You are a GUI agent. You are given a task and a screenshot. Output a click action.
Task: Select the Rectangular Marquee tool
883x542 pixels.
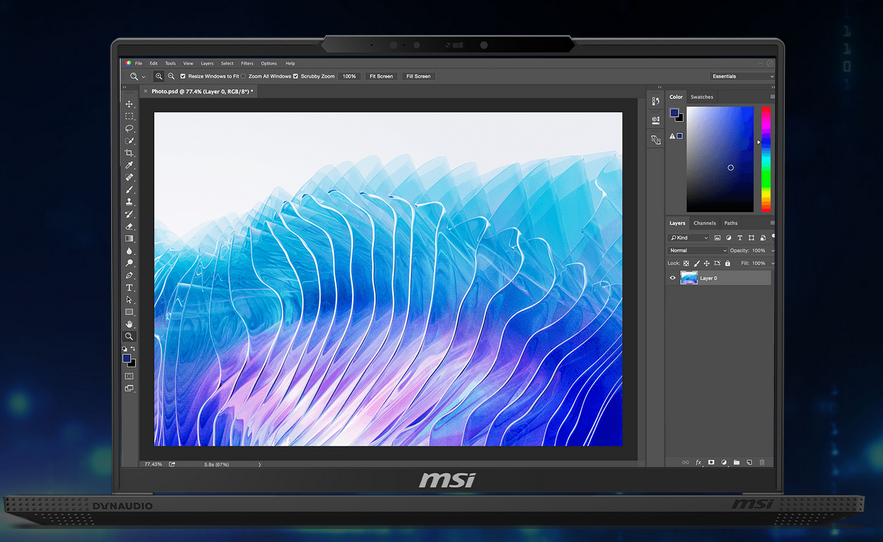(x=129, y=116)
